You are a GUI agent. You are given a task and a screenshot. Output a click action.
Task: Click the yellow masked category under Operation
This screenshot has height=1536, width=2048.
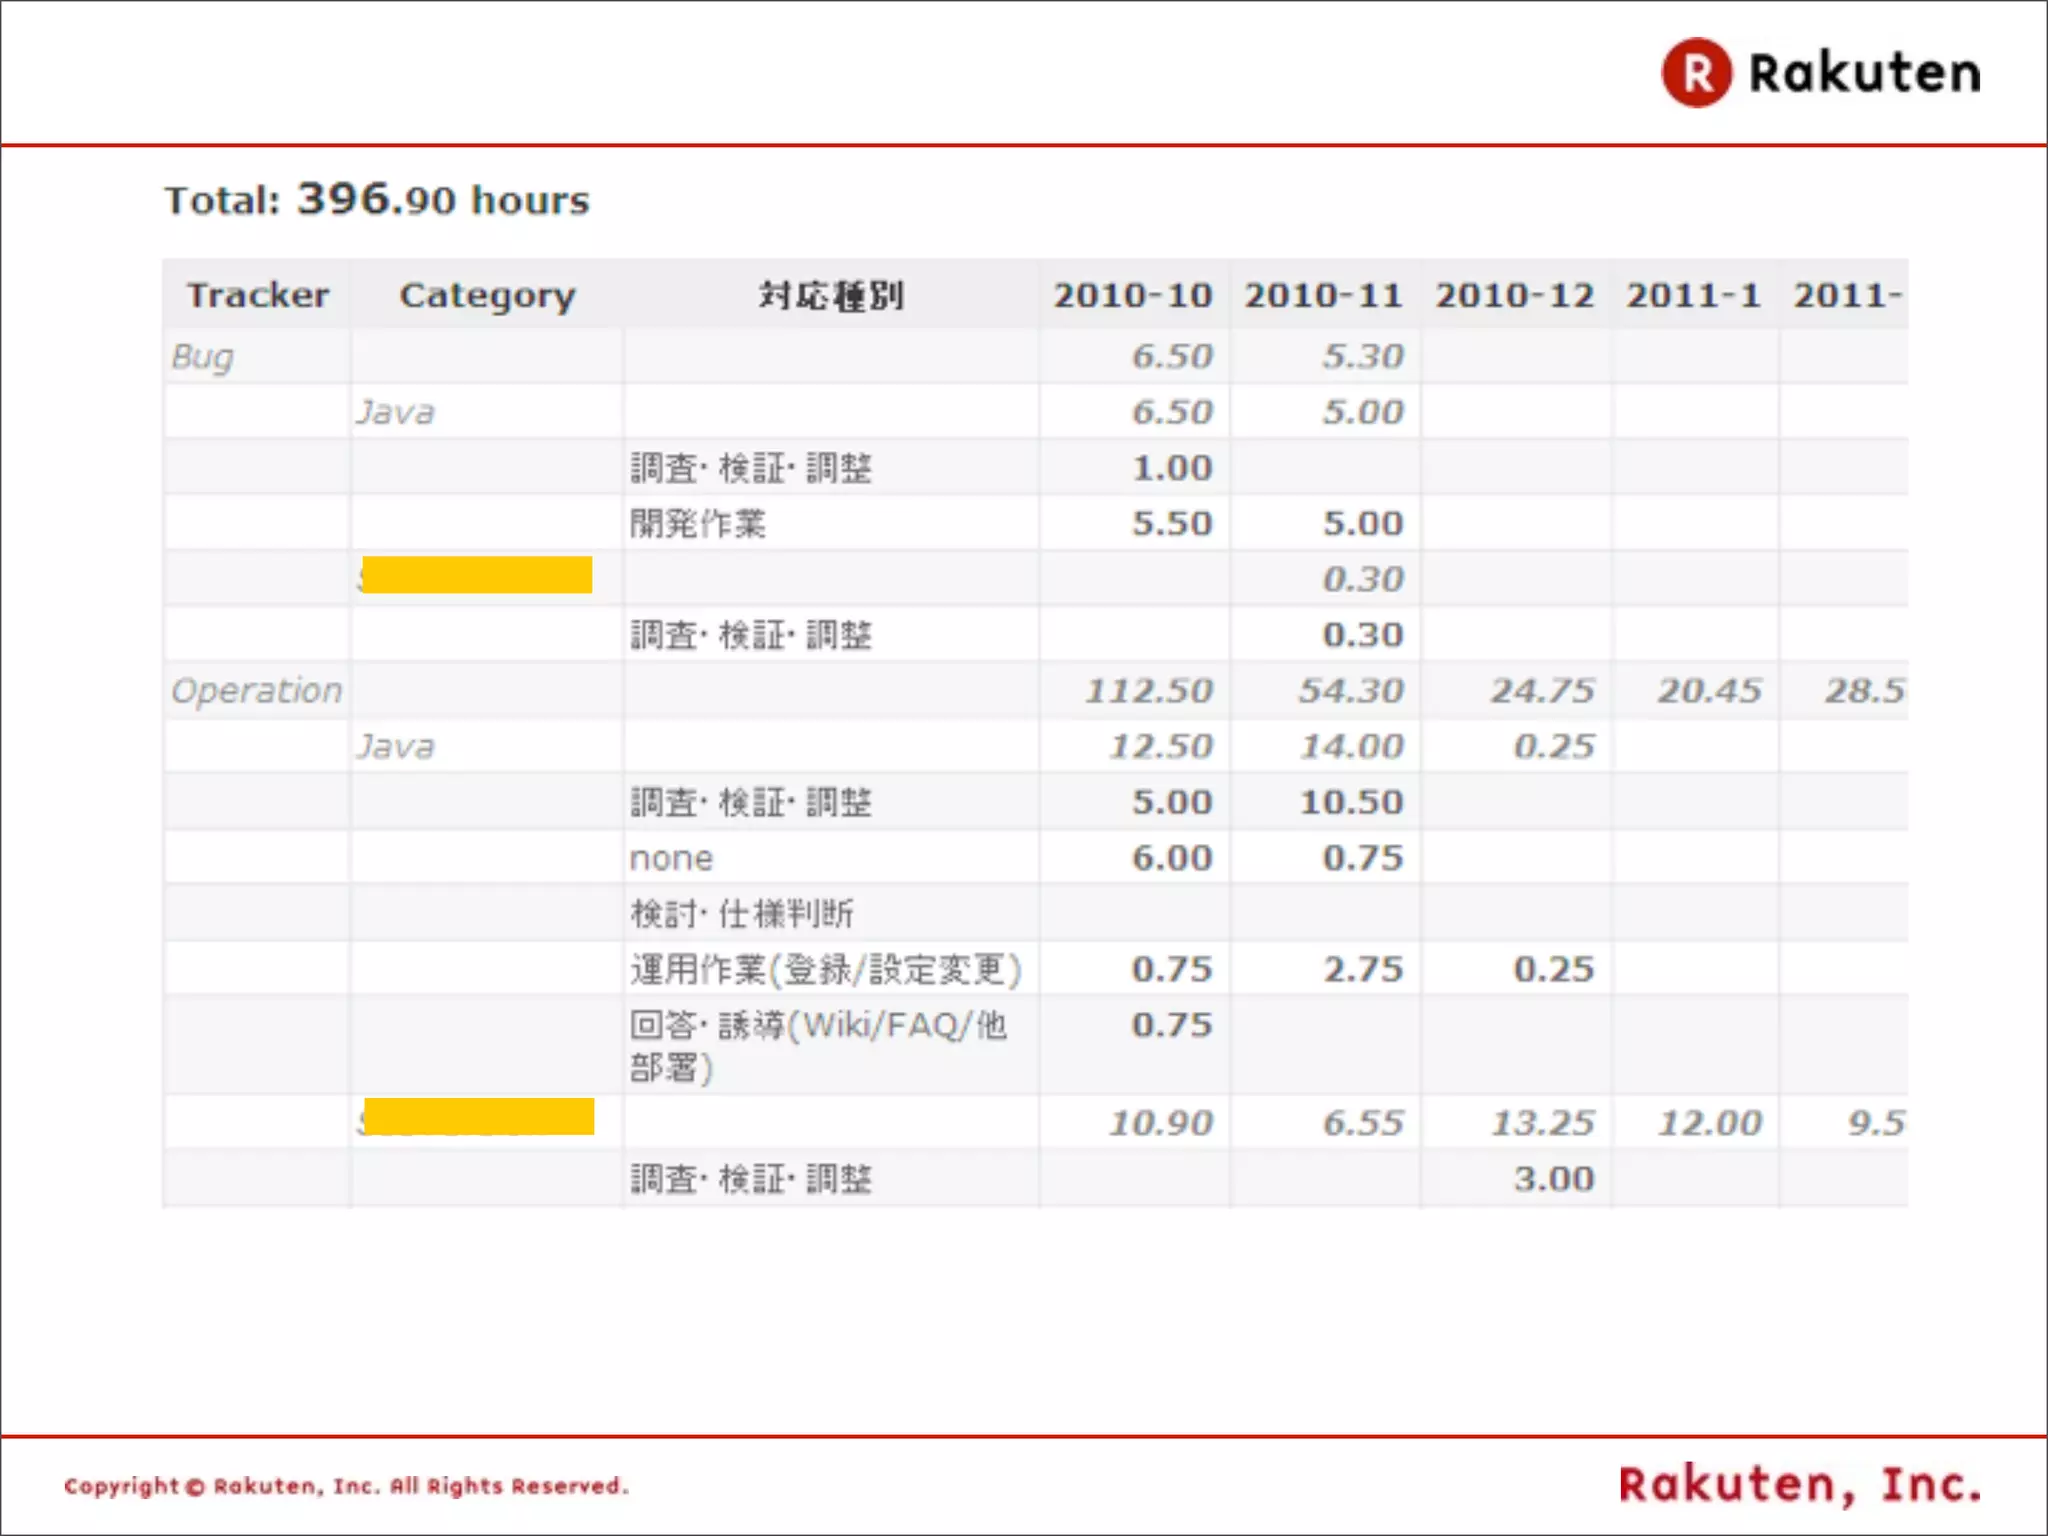pos(479,1117)
